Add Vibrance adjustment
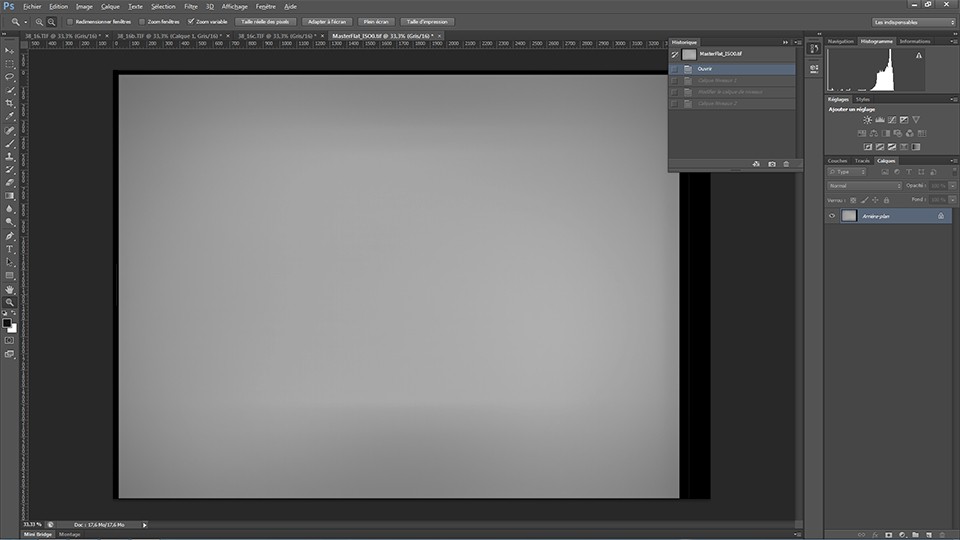The height and width of the screenshot is (540, 960). tap(916, 120)
